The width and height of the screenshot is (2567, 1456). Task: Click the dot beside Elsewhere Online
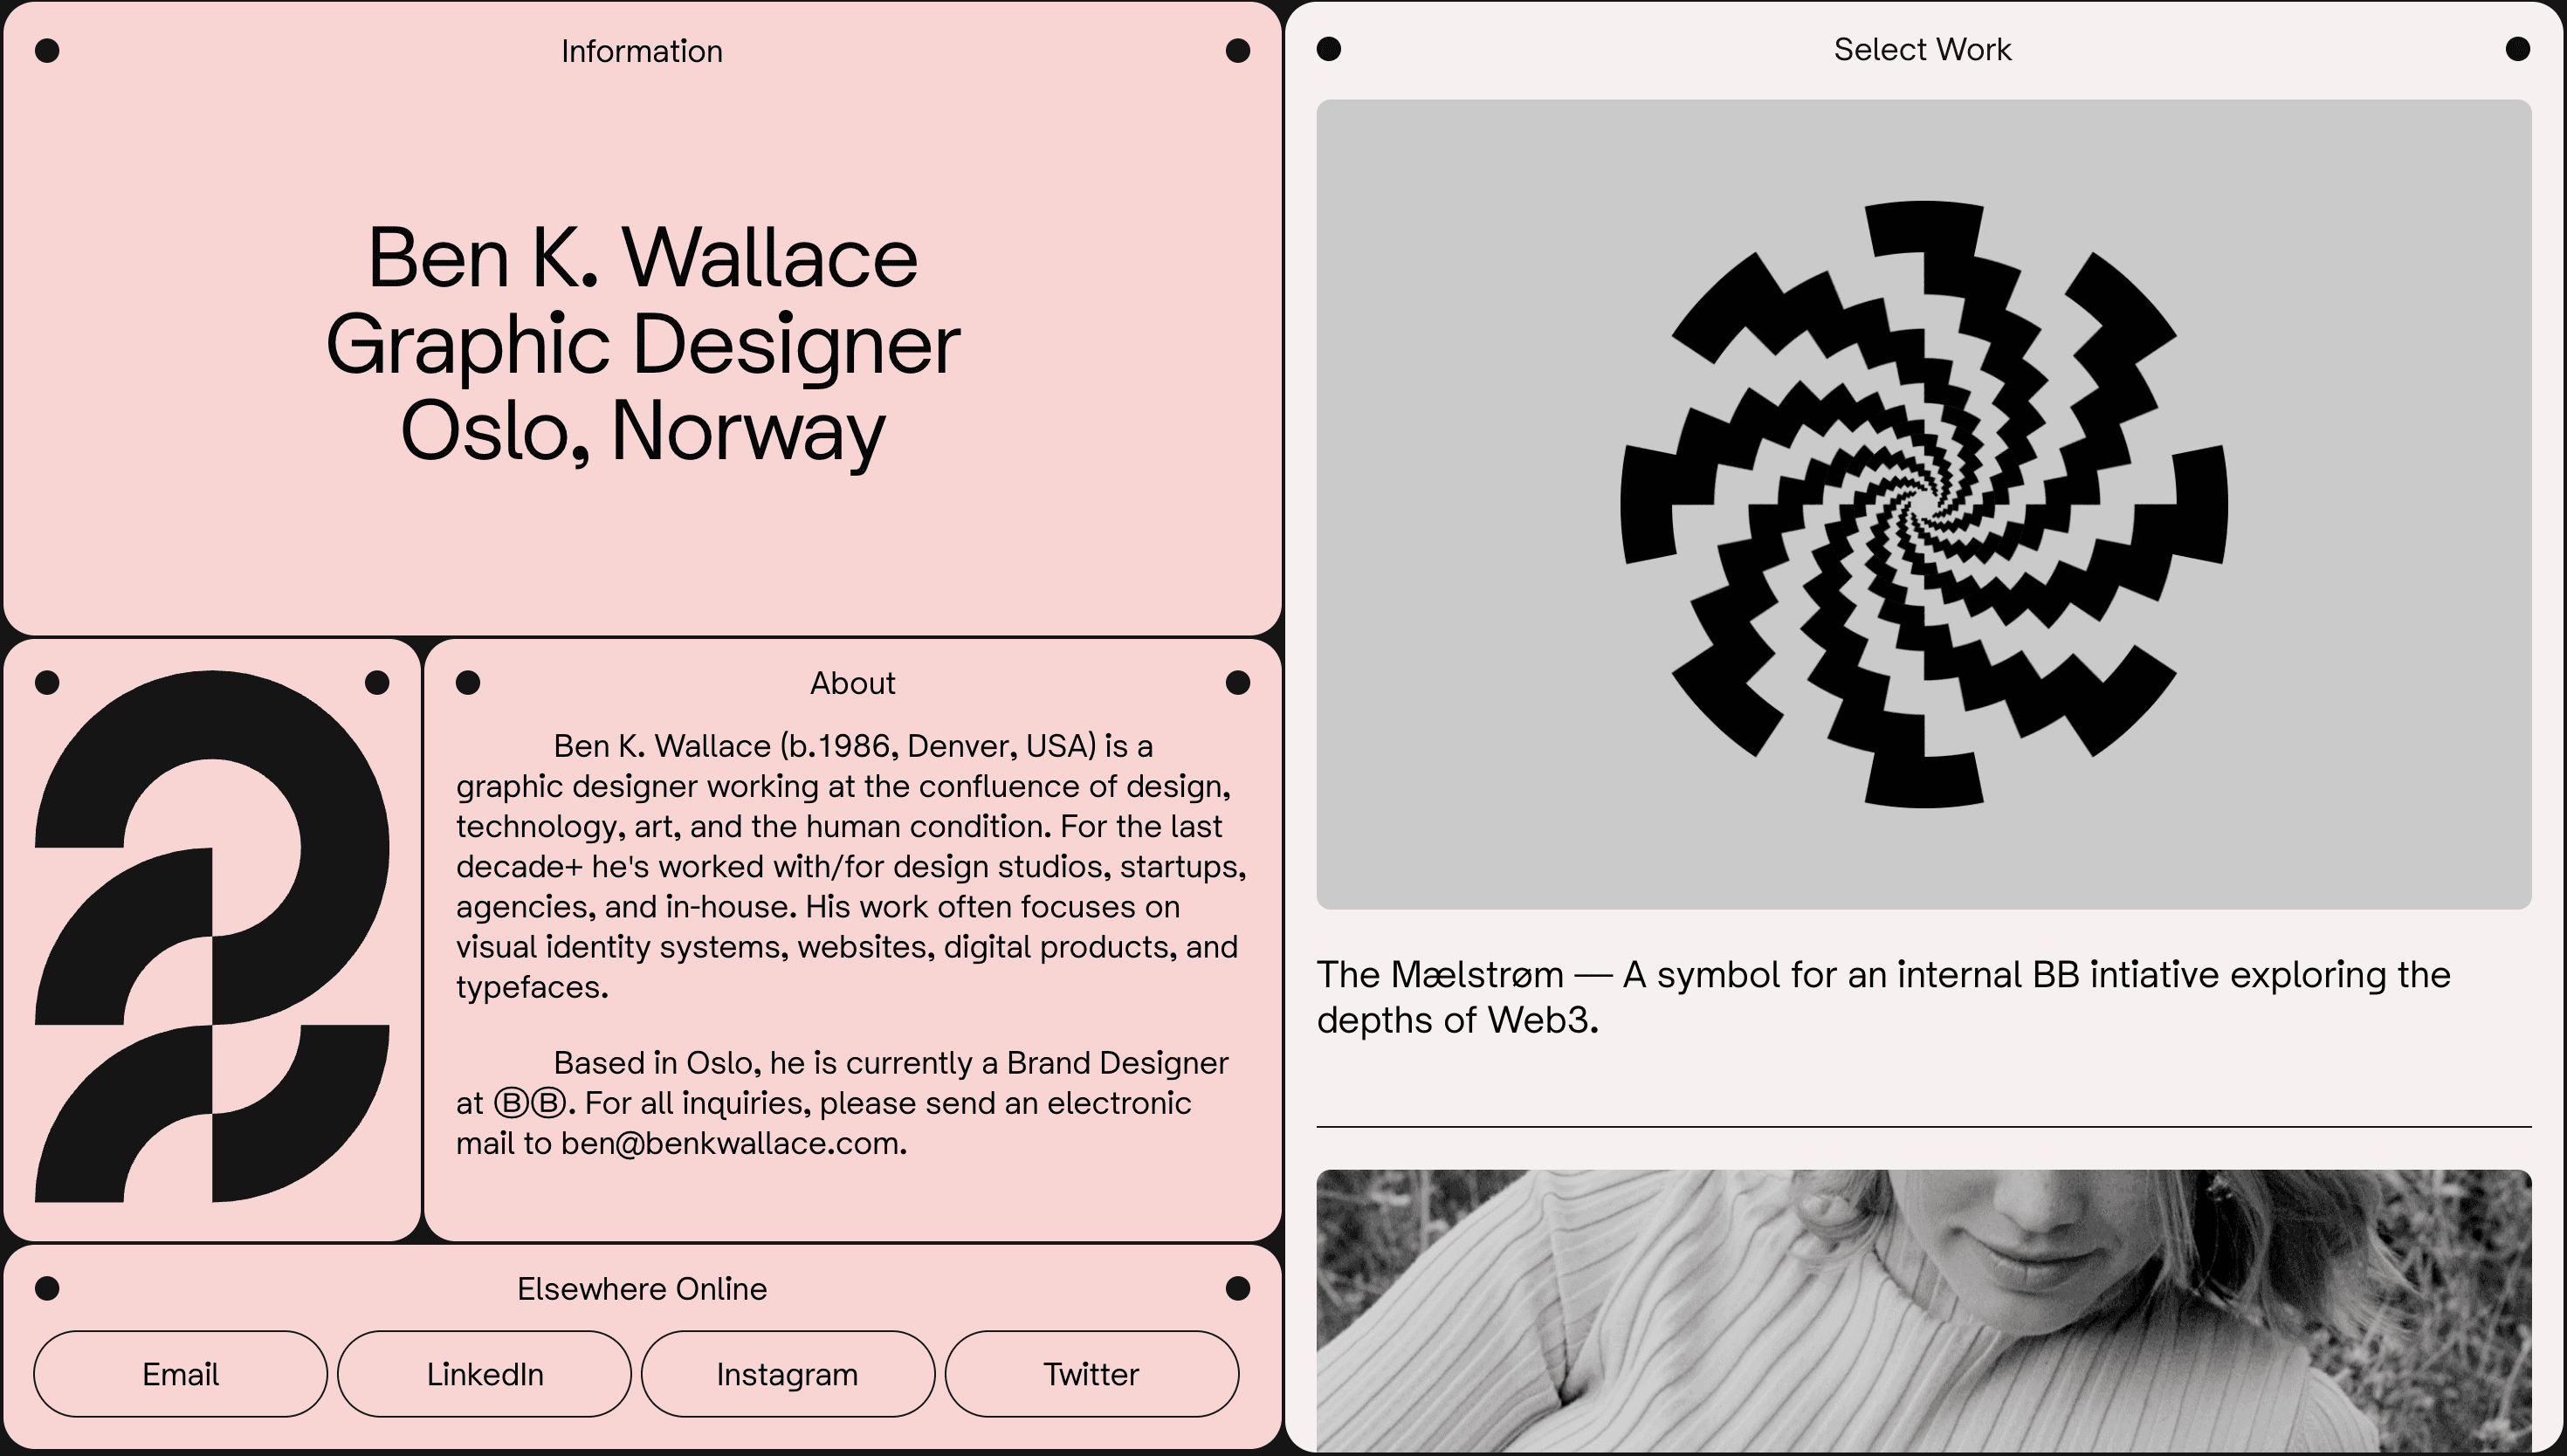tap(47, 1289)
